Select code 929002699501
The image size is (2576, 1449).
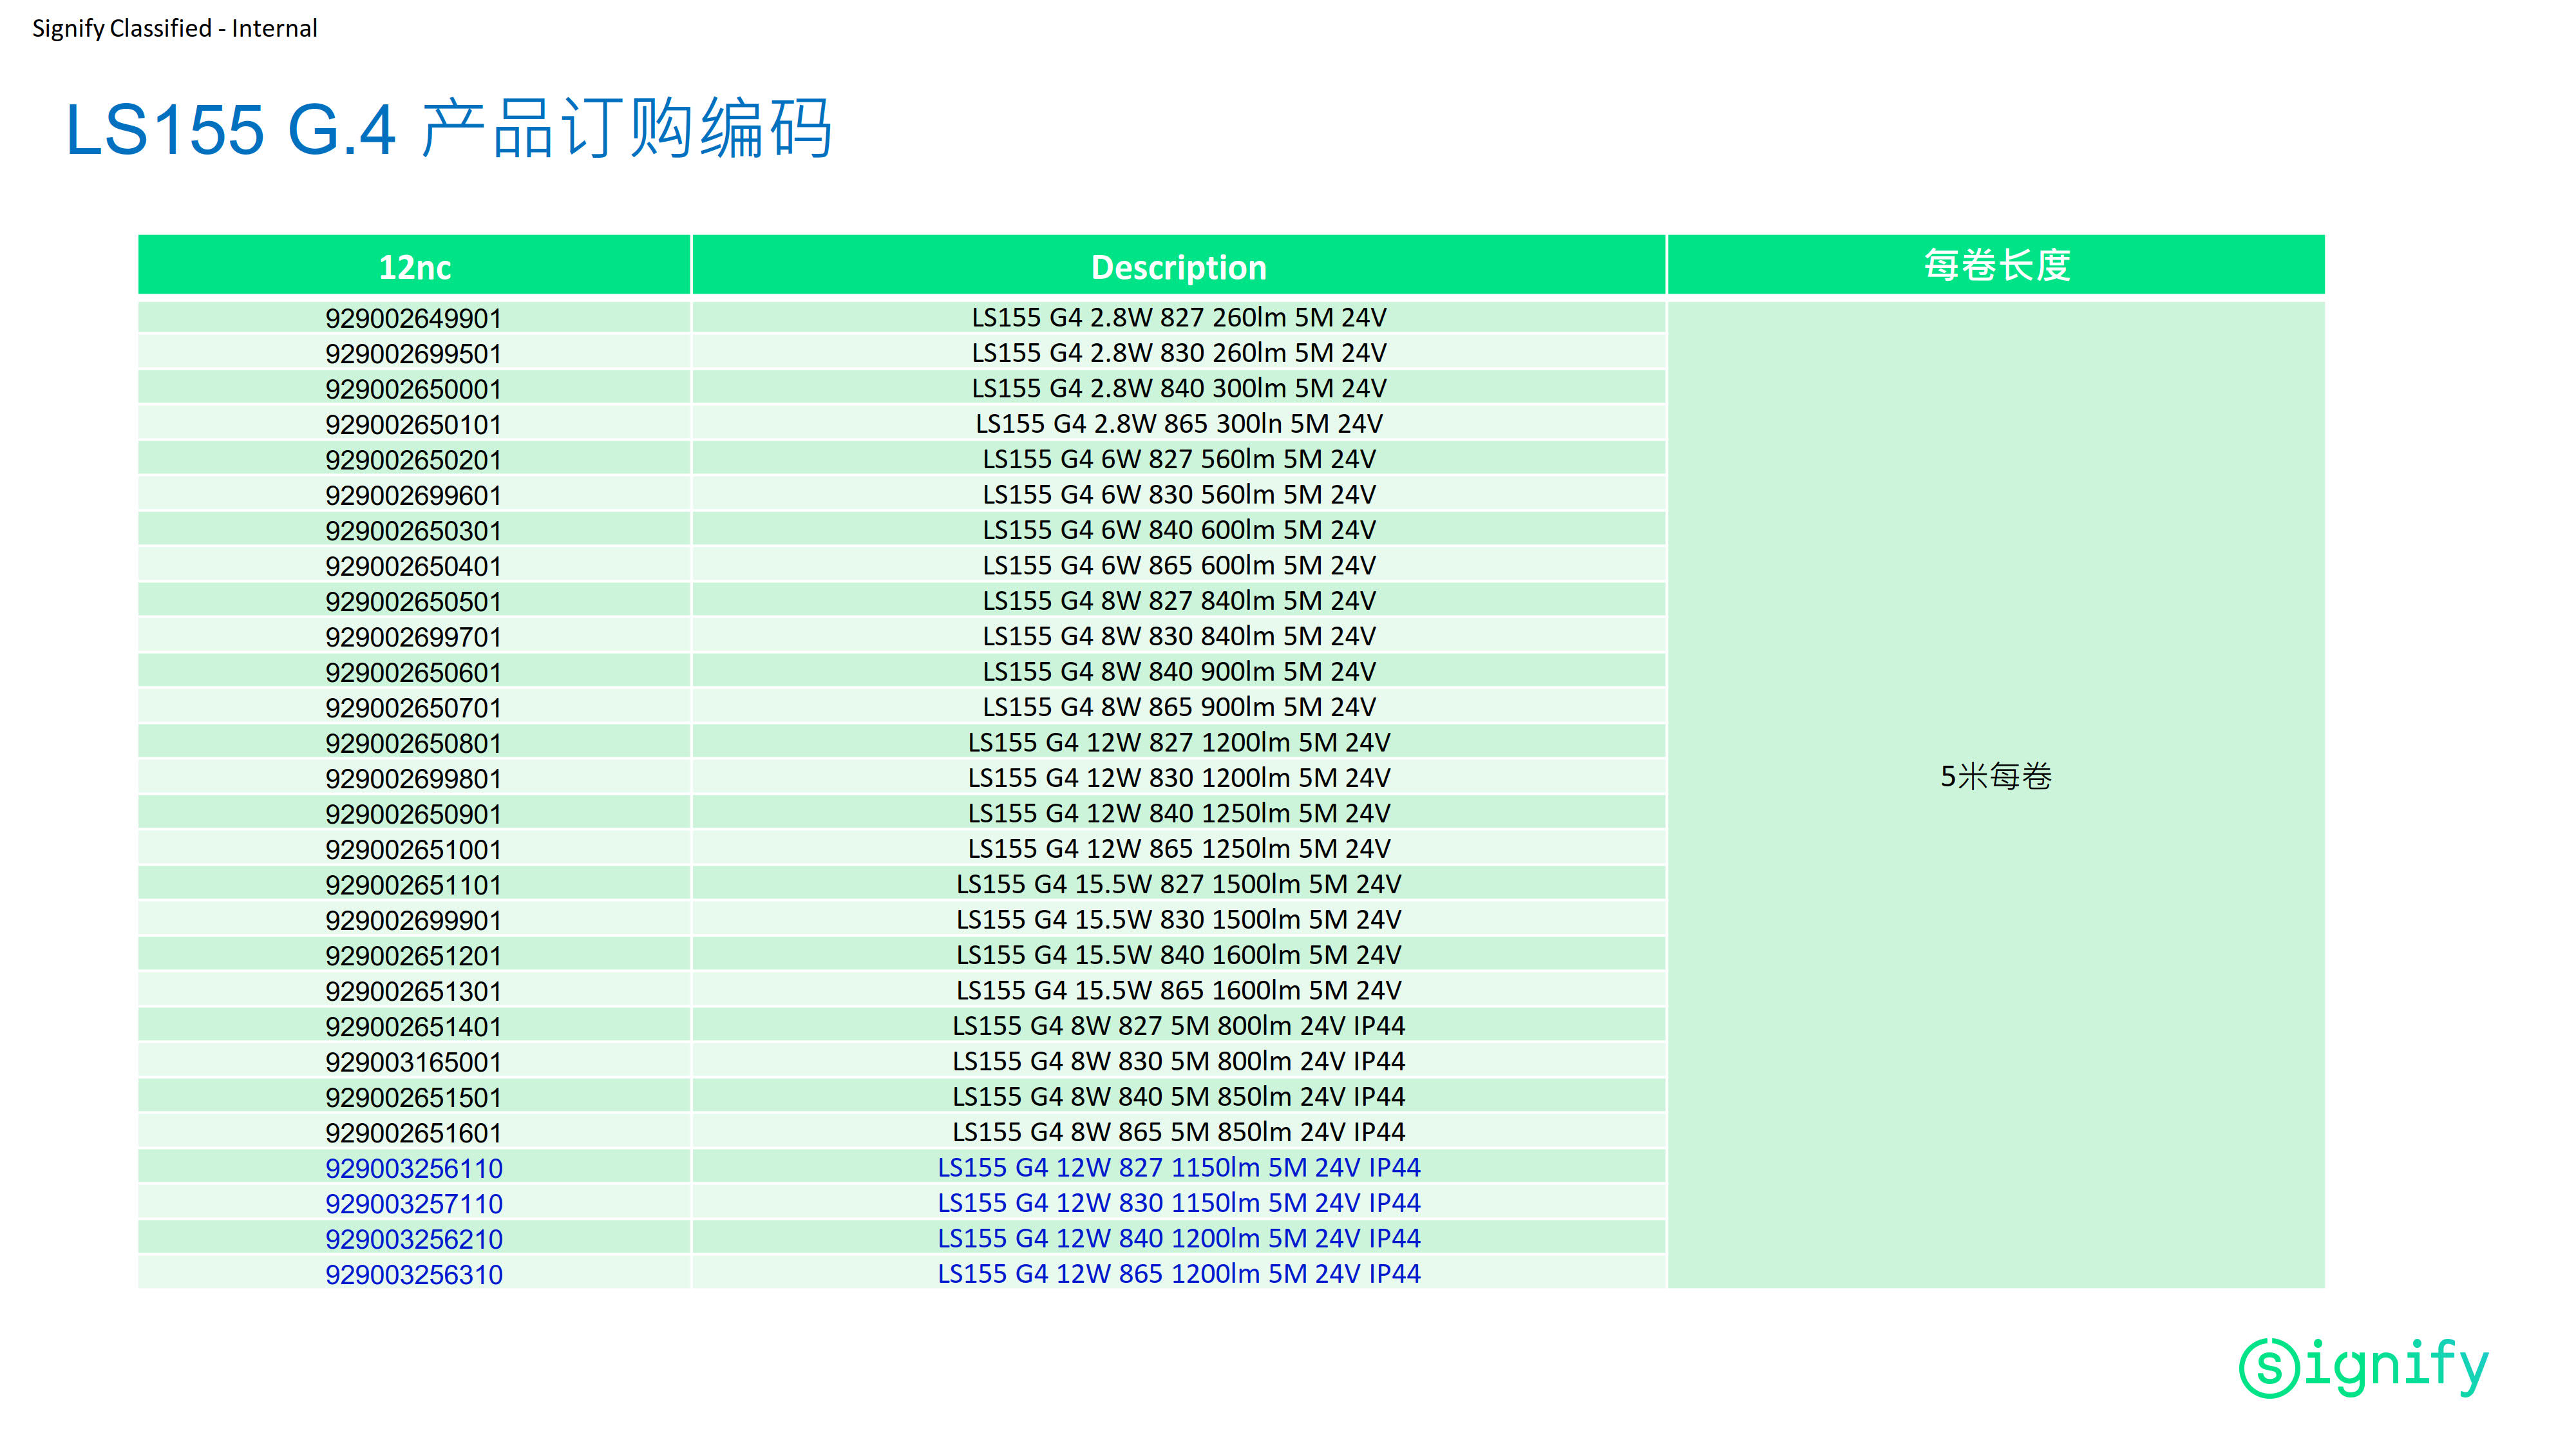click(413, 354)
